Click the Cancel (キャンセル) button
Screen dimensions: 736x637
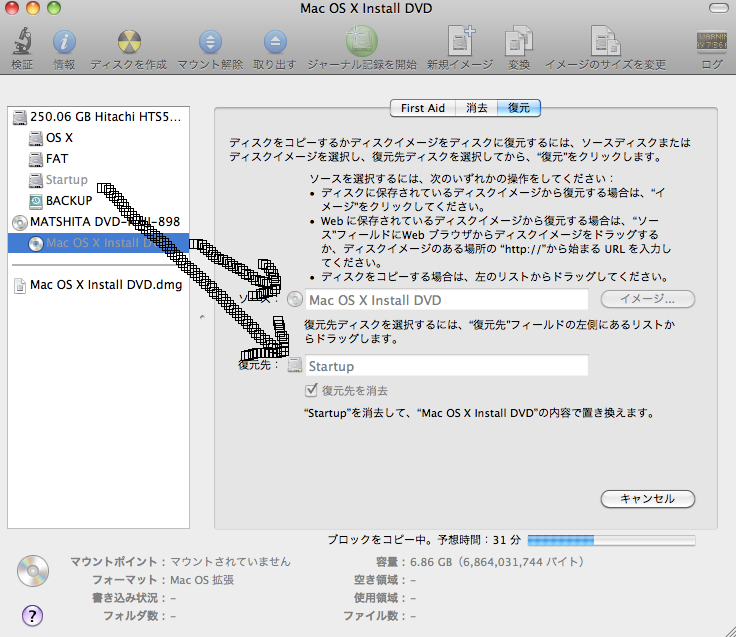coord(647,499)
